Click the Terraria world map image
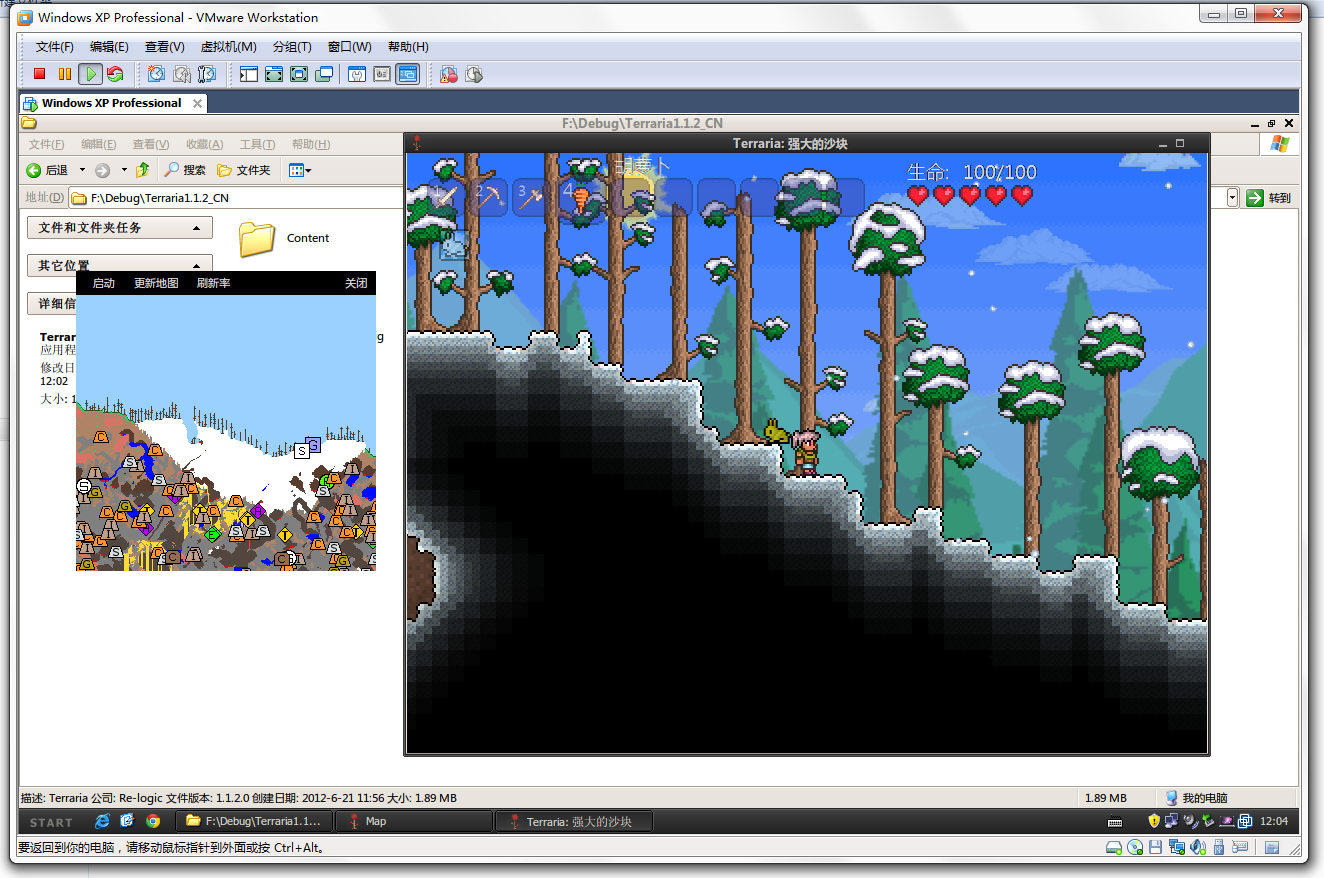The height and width of the screenshot is (878, 1324). (226, 433)
